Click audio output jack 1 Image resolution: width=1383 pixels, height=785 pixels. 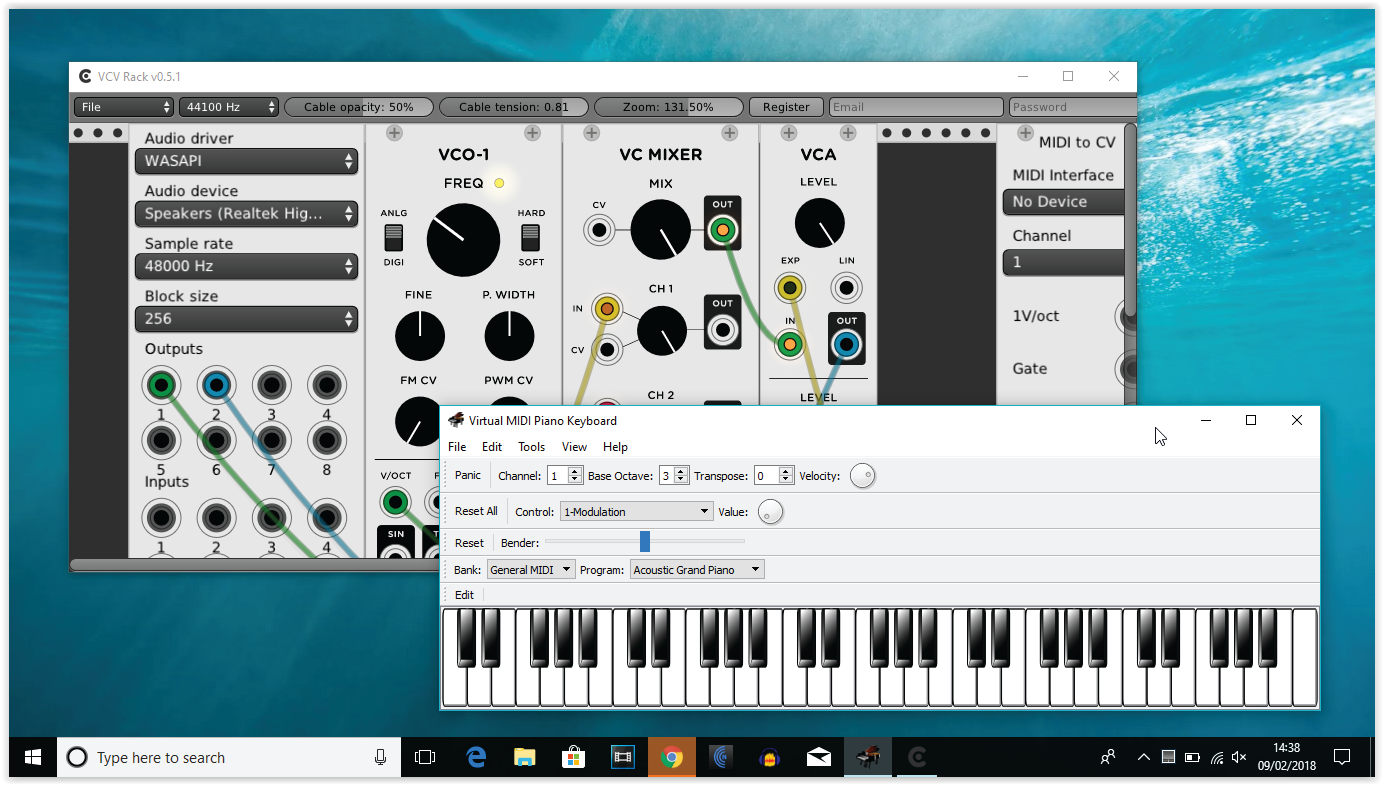pos(160,385)
